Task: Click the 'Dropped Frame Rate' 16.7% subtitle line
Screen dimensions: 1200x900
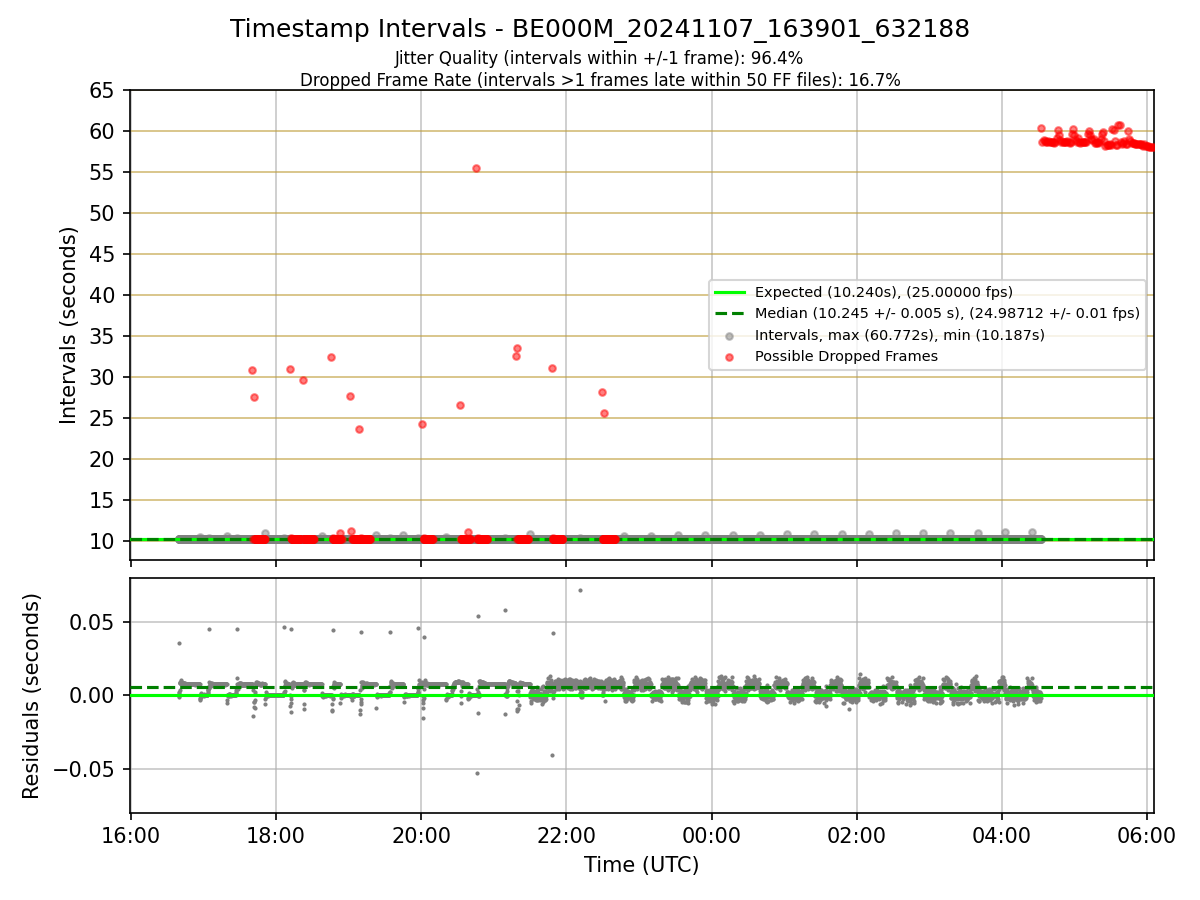Action: pyautogui.click(x=600, y=80)
